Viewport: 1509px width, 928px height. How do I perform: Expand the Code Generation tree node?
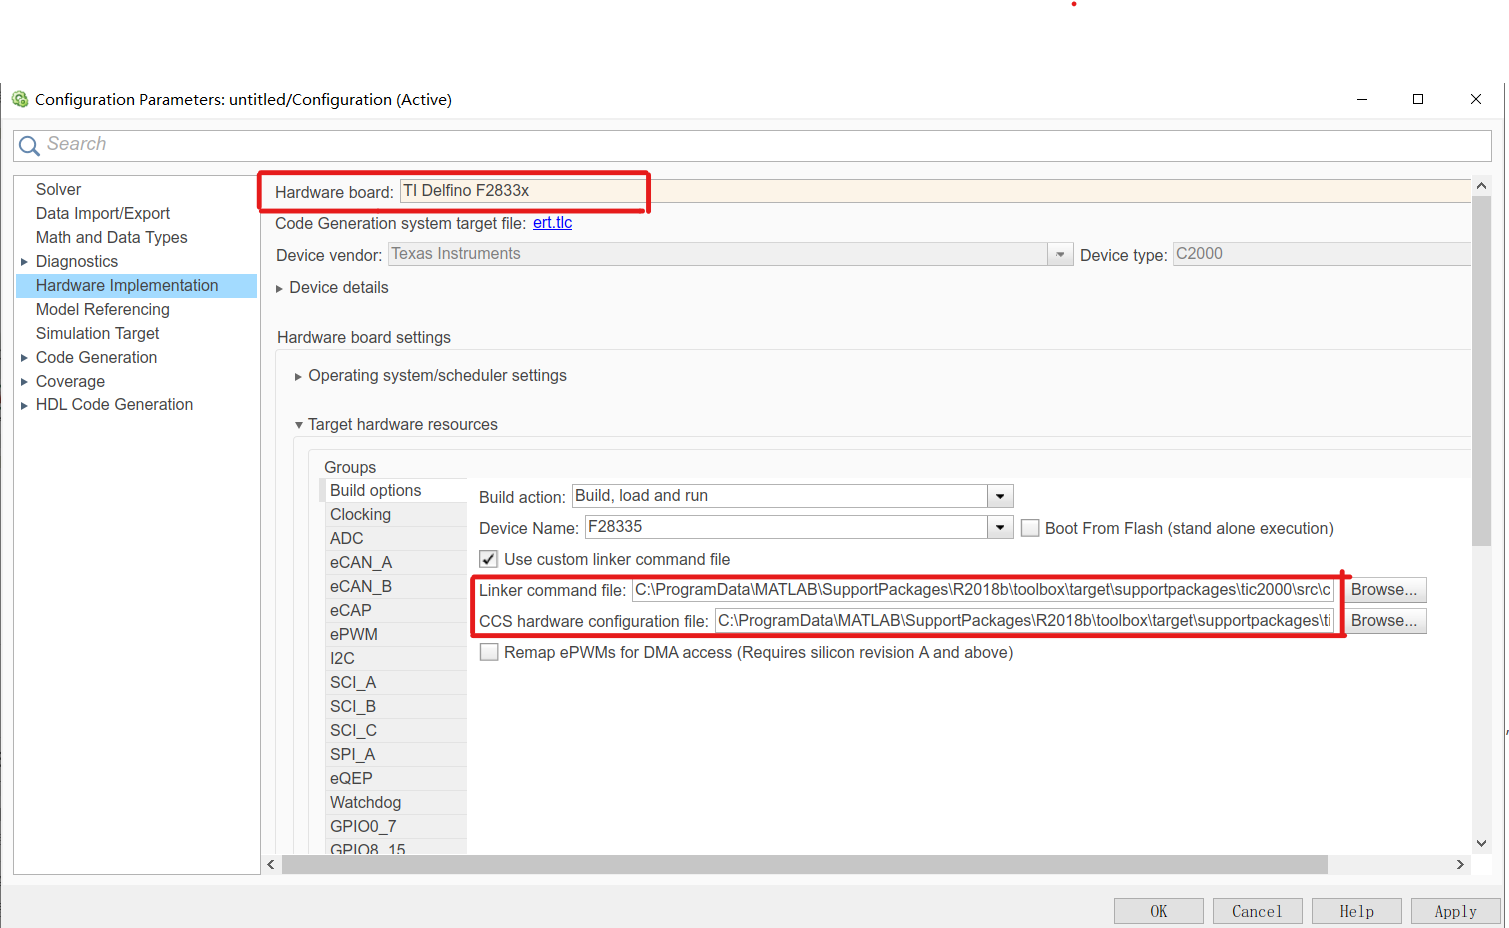24,358
